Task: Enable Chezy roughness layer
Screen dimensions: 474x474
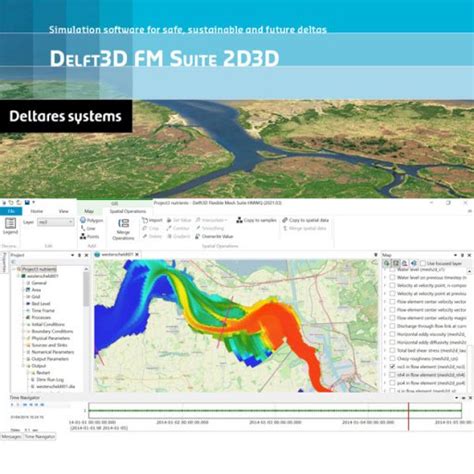Action: [392, 358]
